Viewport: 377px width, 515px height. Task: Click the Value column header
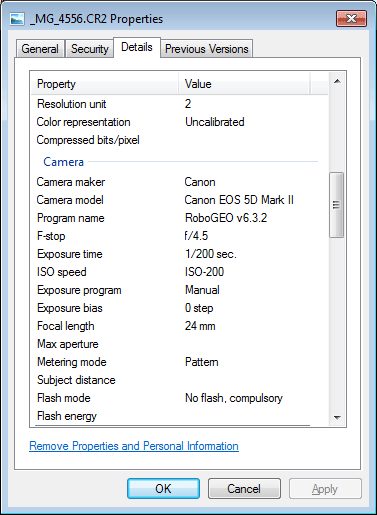(x=244, y=84)
